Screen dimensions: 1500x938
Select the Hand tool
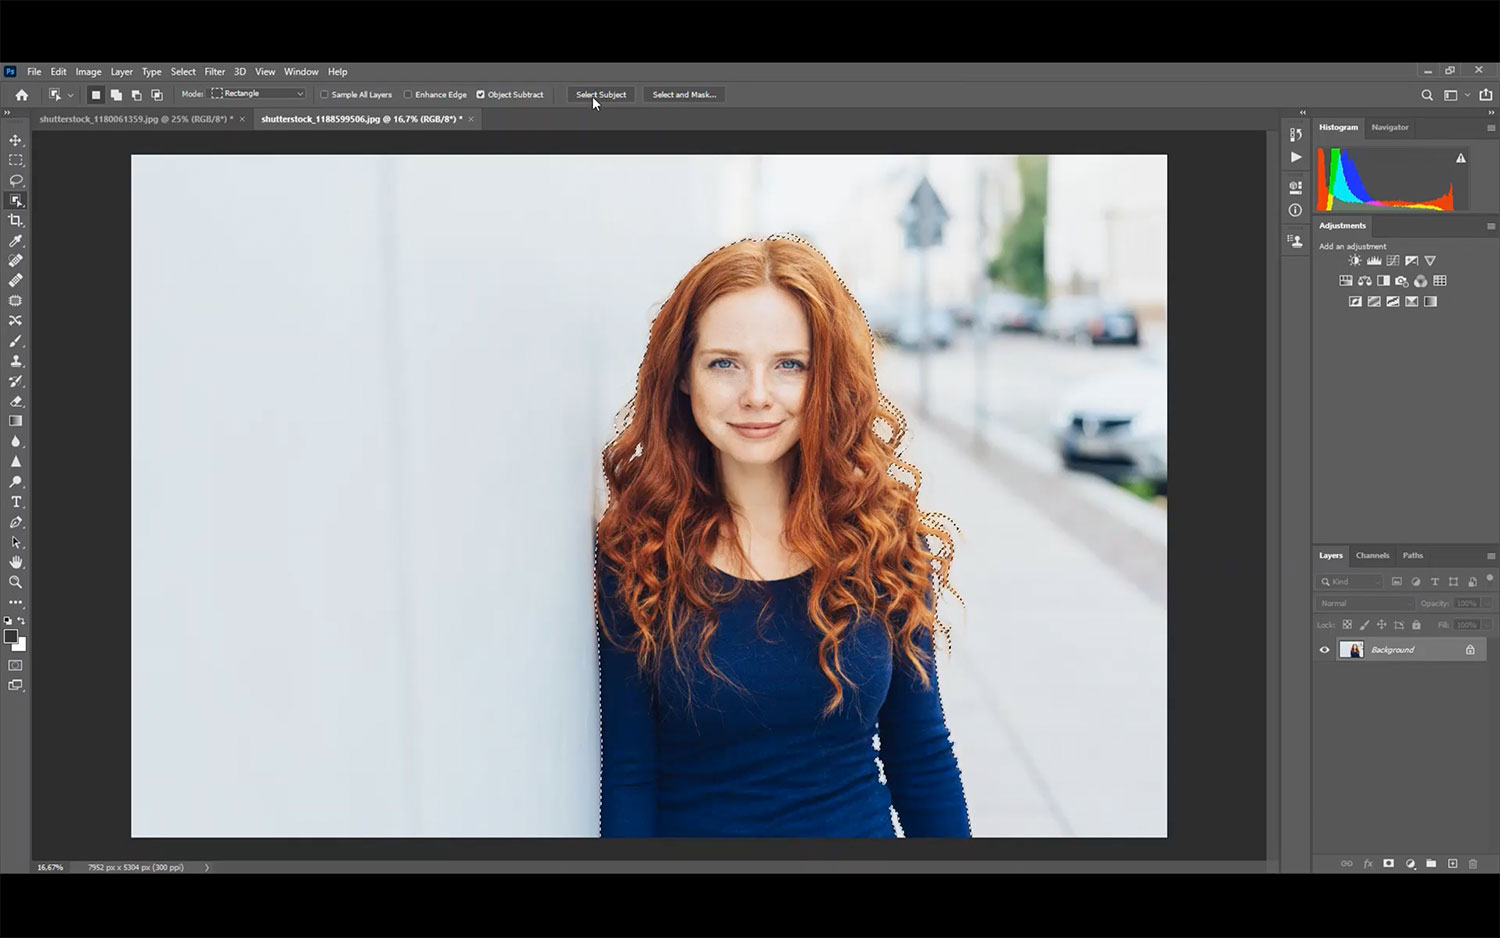tap(16, 562)
